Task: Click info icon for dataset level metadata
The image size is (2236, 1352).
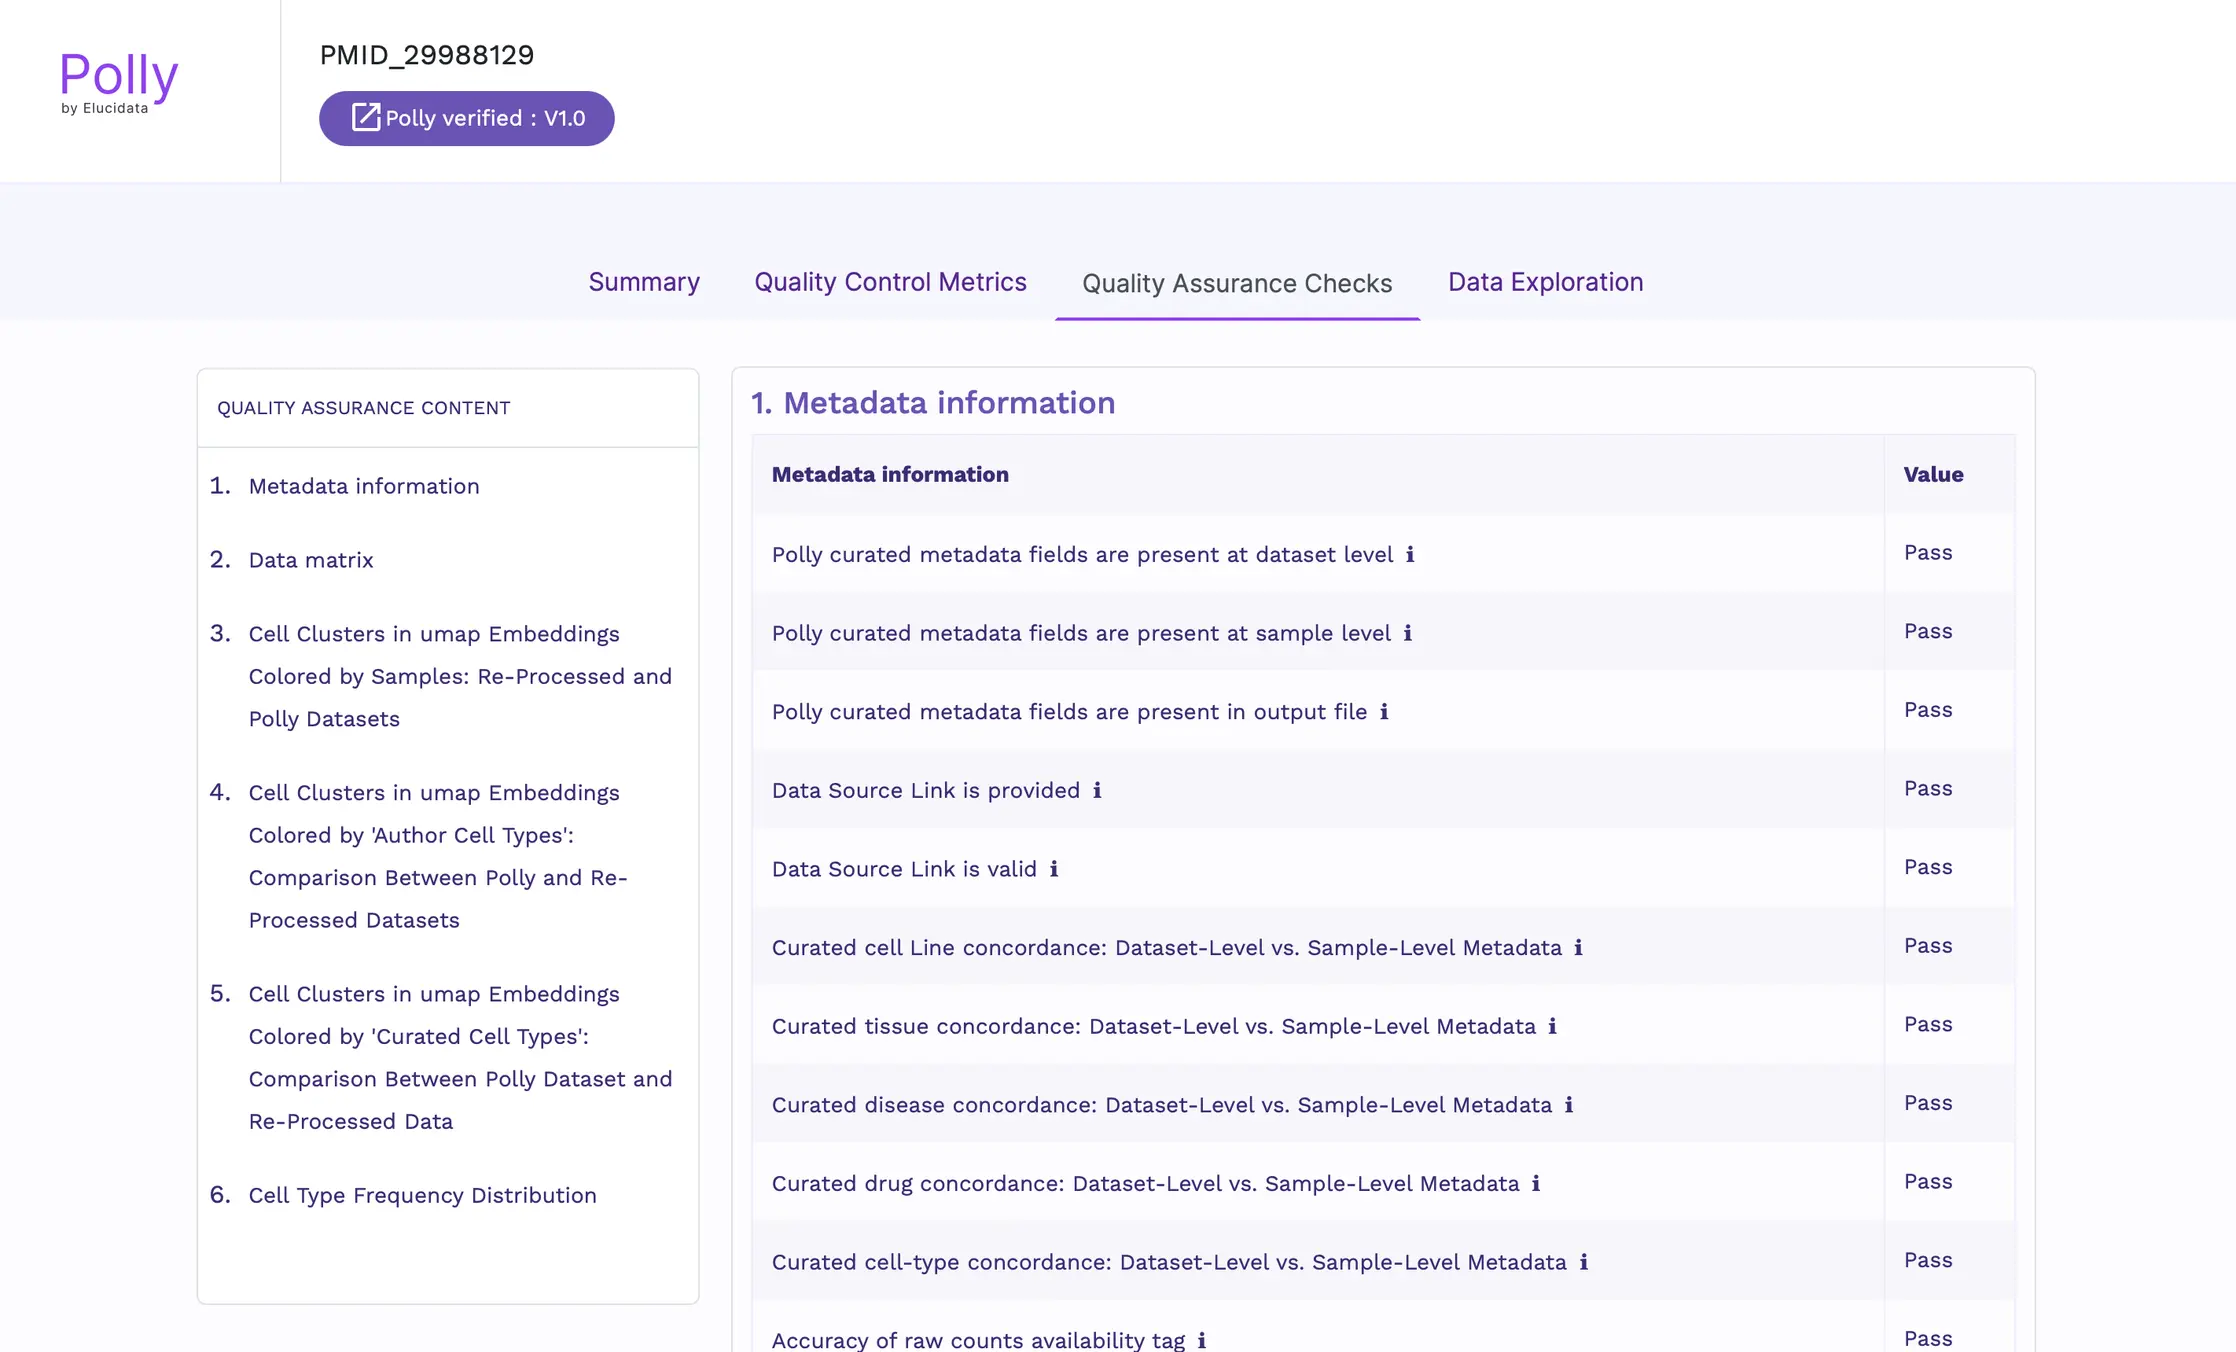Action: (x=1410, y=554)
